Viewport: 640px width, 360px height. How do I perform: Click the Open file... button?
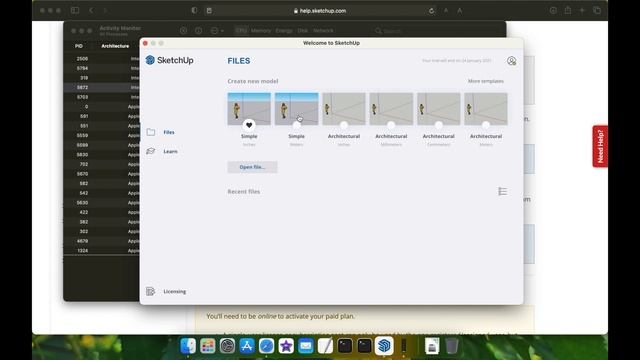[252, 167]
